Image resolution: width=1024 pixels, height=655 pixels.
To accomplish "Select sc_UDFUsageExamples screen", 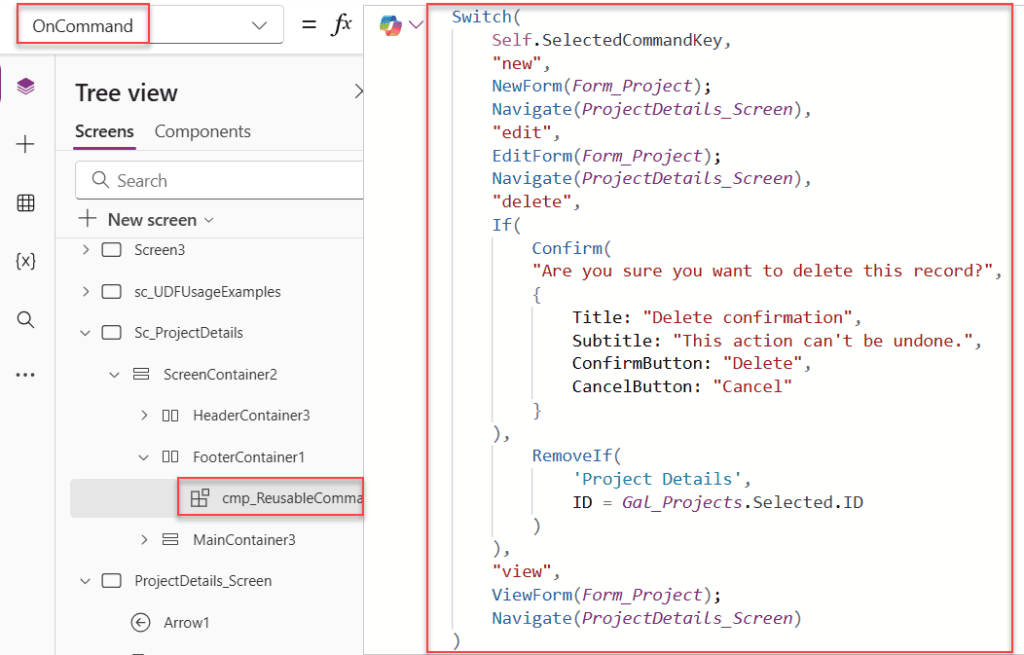I will coord(208,291).
